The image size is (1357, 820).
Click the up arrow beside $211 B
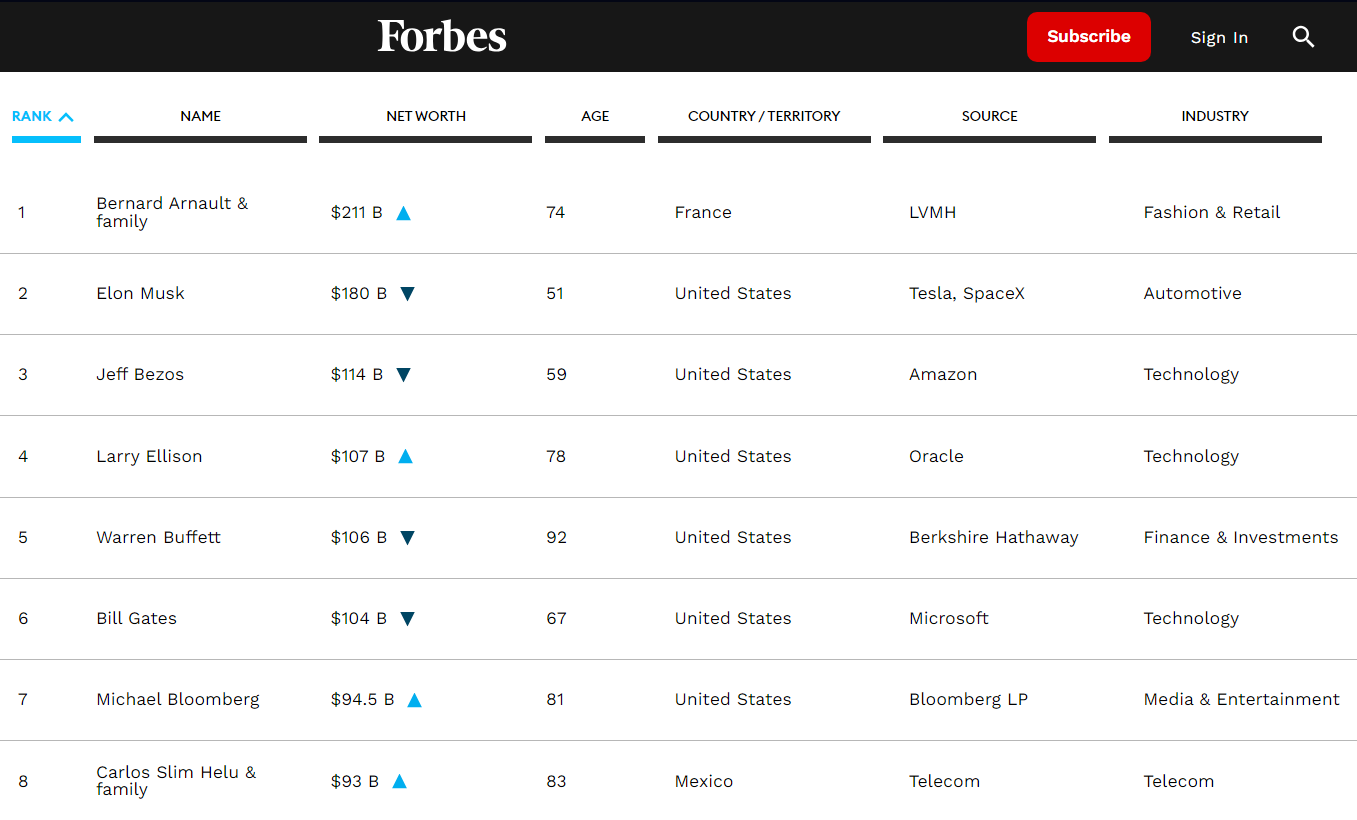tap(404, 213)
